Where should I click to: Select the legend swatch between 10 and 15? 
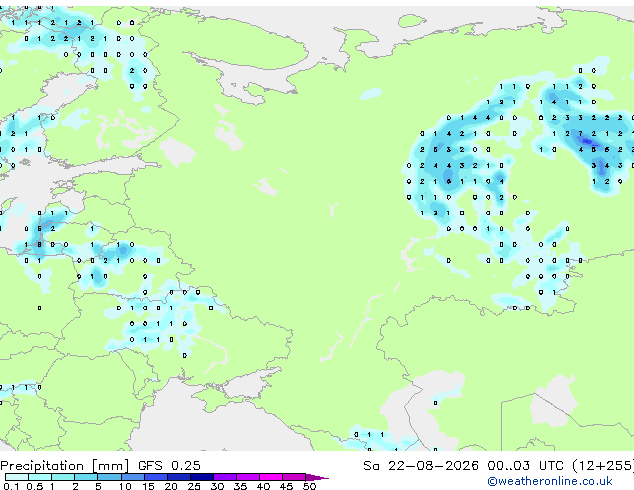click(x=133, y=477)
